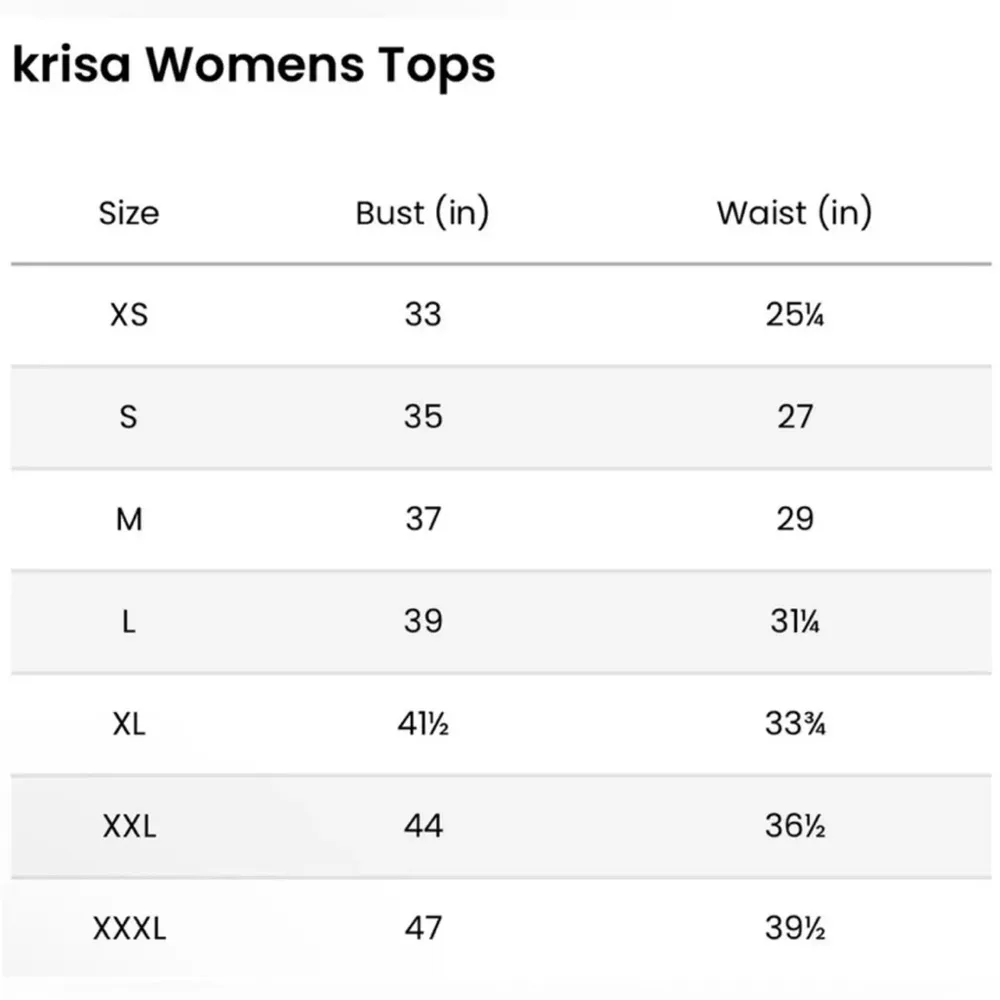Viewport: 1000px width, 1000px height.
Task: Click the Bust (in) column header
Action: (422, 213)
